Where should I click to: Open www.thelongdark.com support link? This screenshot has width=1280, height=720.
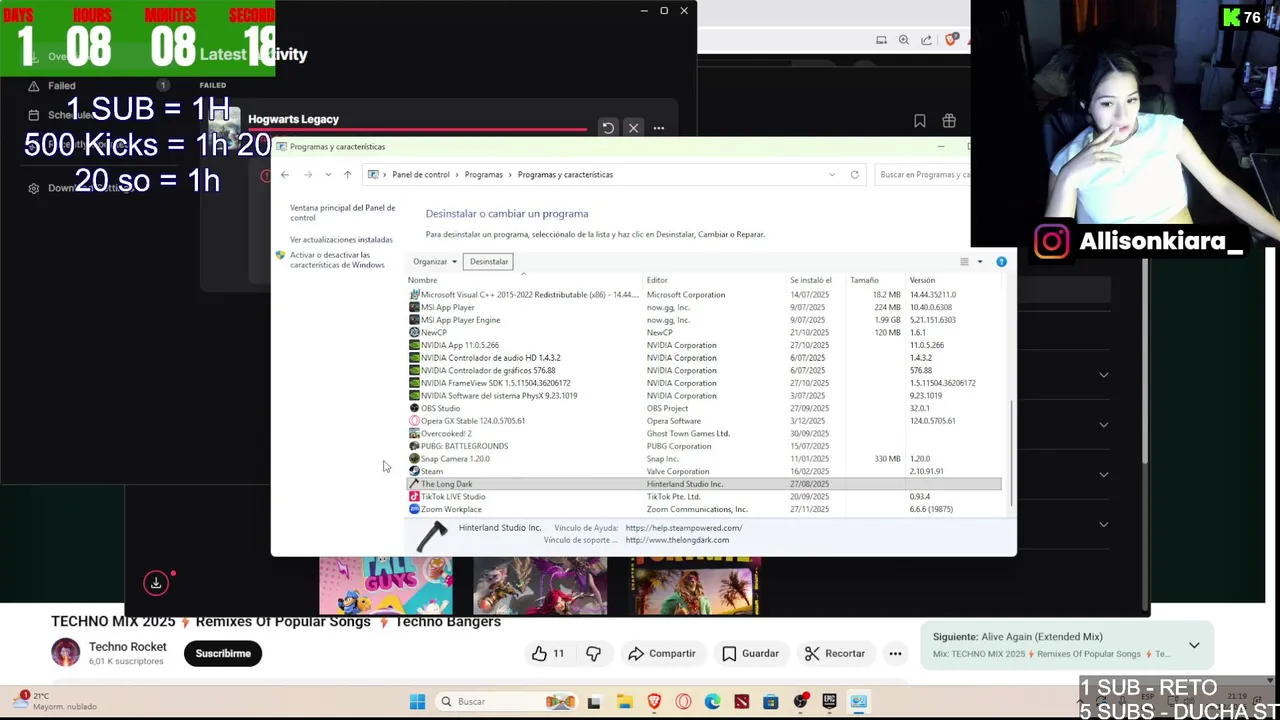677,540
